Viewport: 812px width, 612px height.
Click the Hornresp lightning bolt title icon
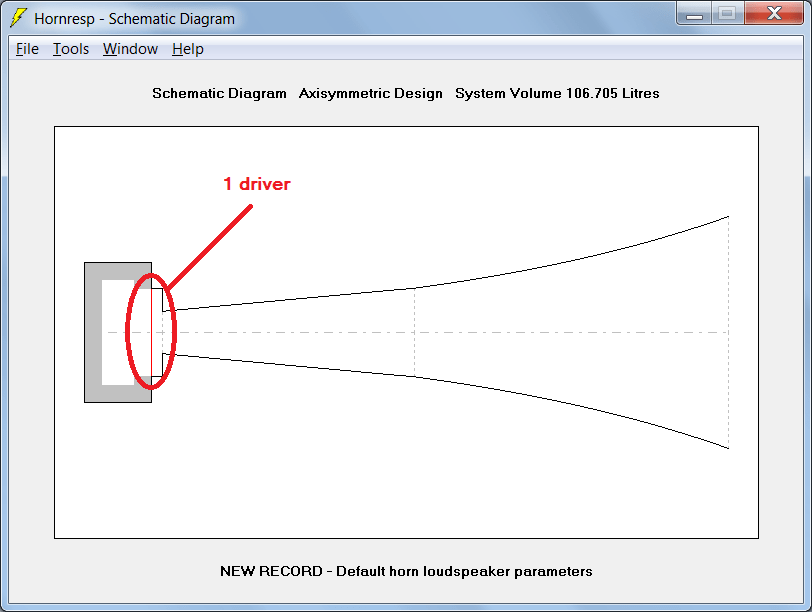[x=18, y=18]
